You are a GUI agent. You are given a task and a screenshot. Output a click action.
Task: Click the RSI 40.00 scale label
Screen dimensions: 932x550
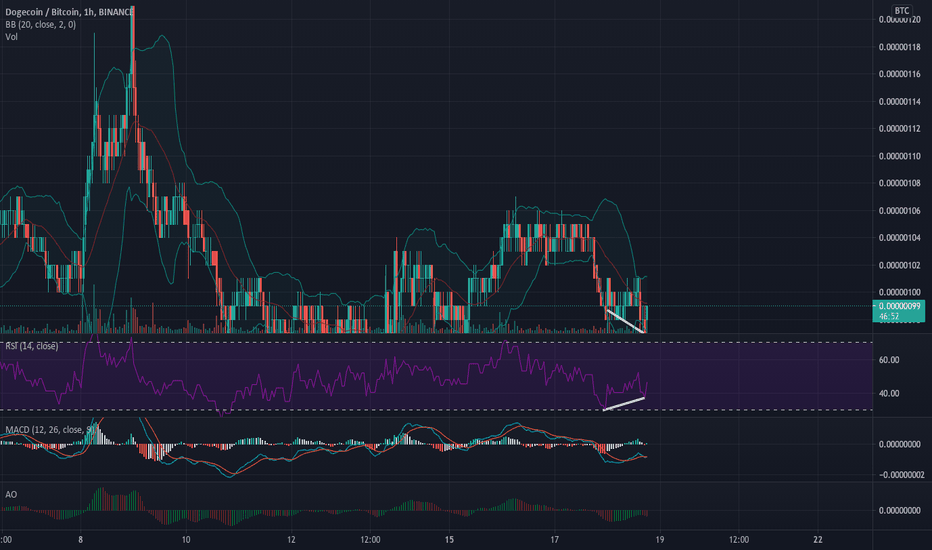coord(889,393)
